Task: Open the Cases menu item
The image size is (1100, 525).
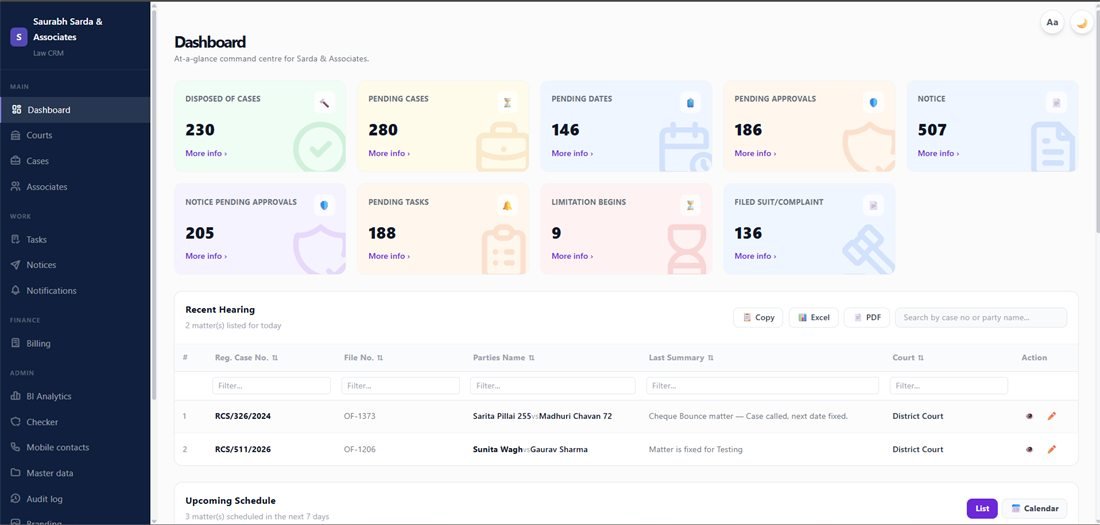Action: [75, 161]
